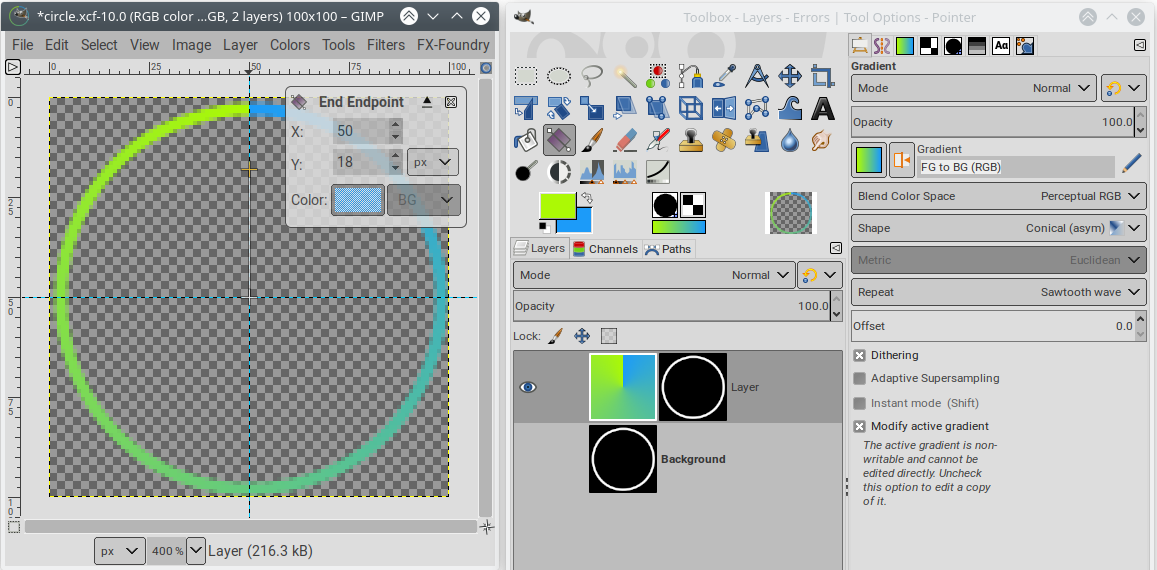
Task: Enable Adaptive Supersampling
Action: pyautogui.click(x=859, y=378)
